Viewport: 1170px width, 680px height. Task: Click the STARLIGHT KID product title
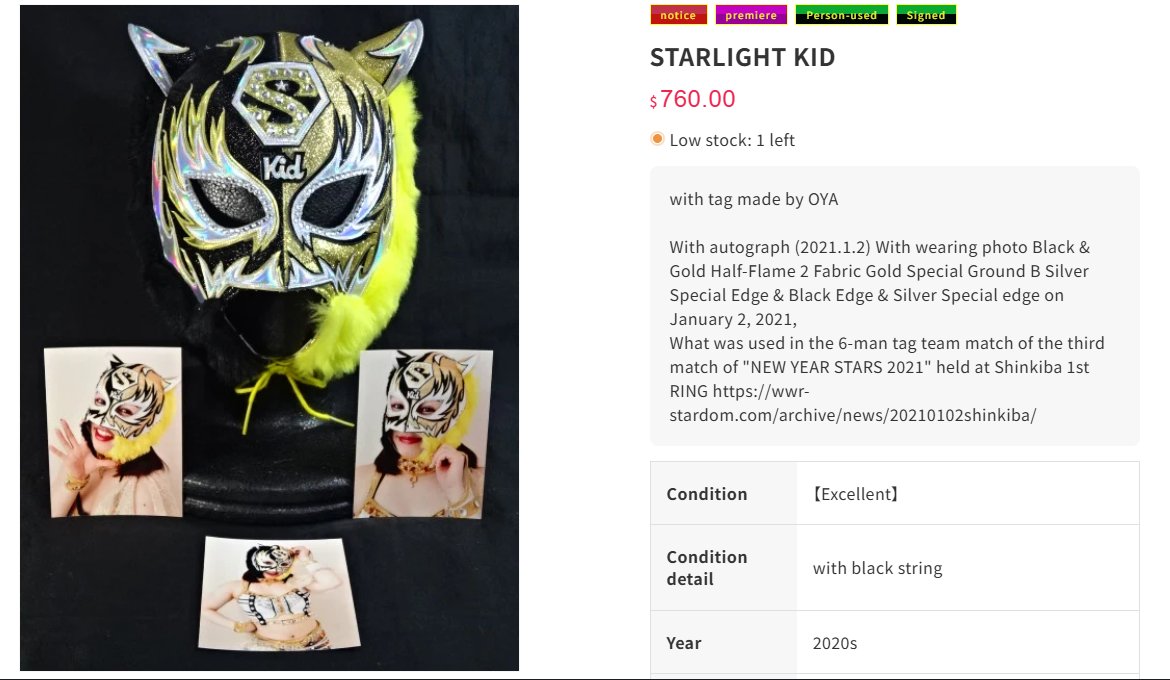742,58
